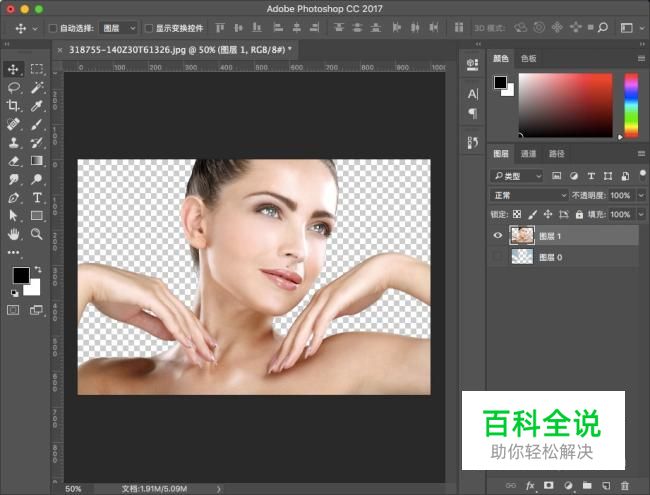Select the Gradient tool
The image size is (650, 495).
[x=36, y=161]
